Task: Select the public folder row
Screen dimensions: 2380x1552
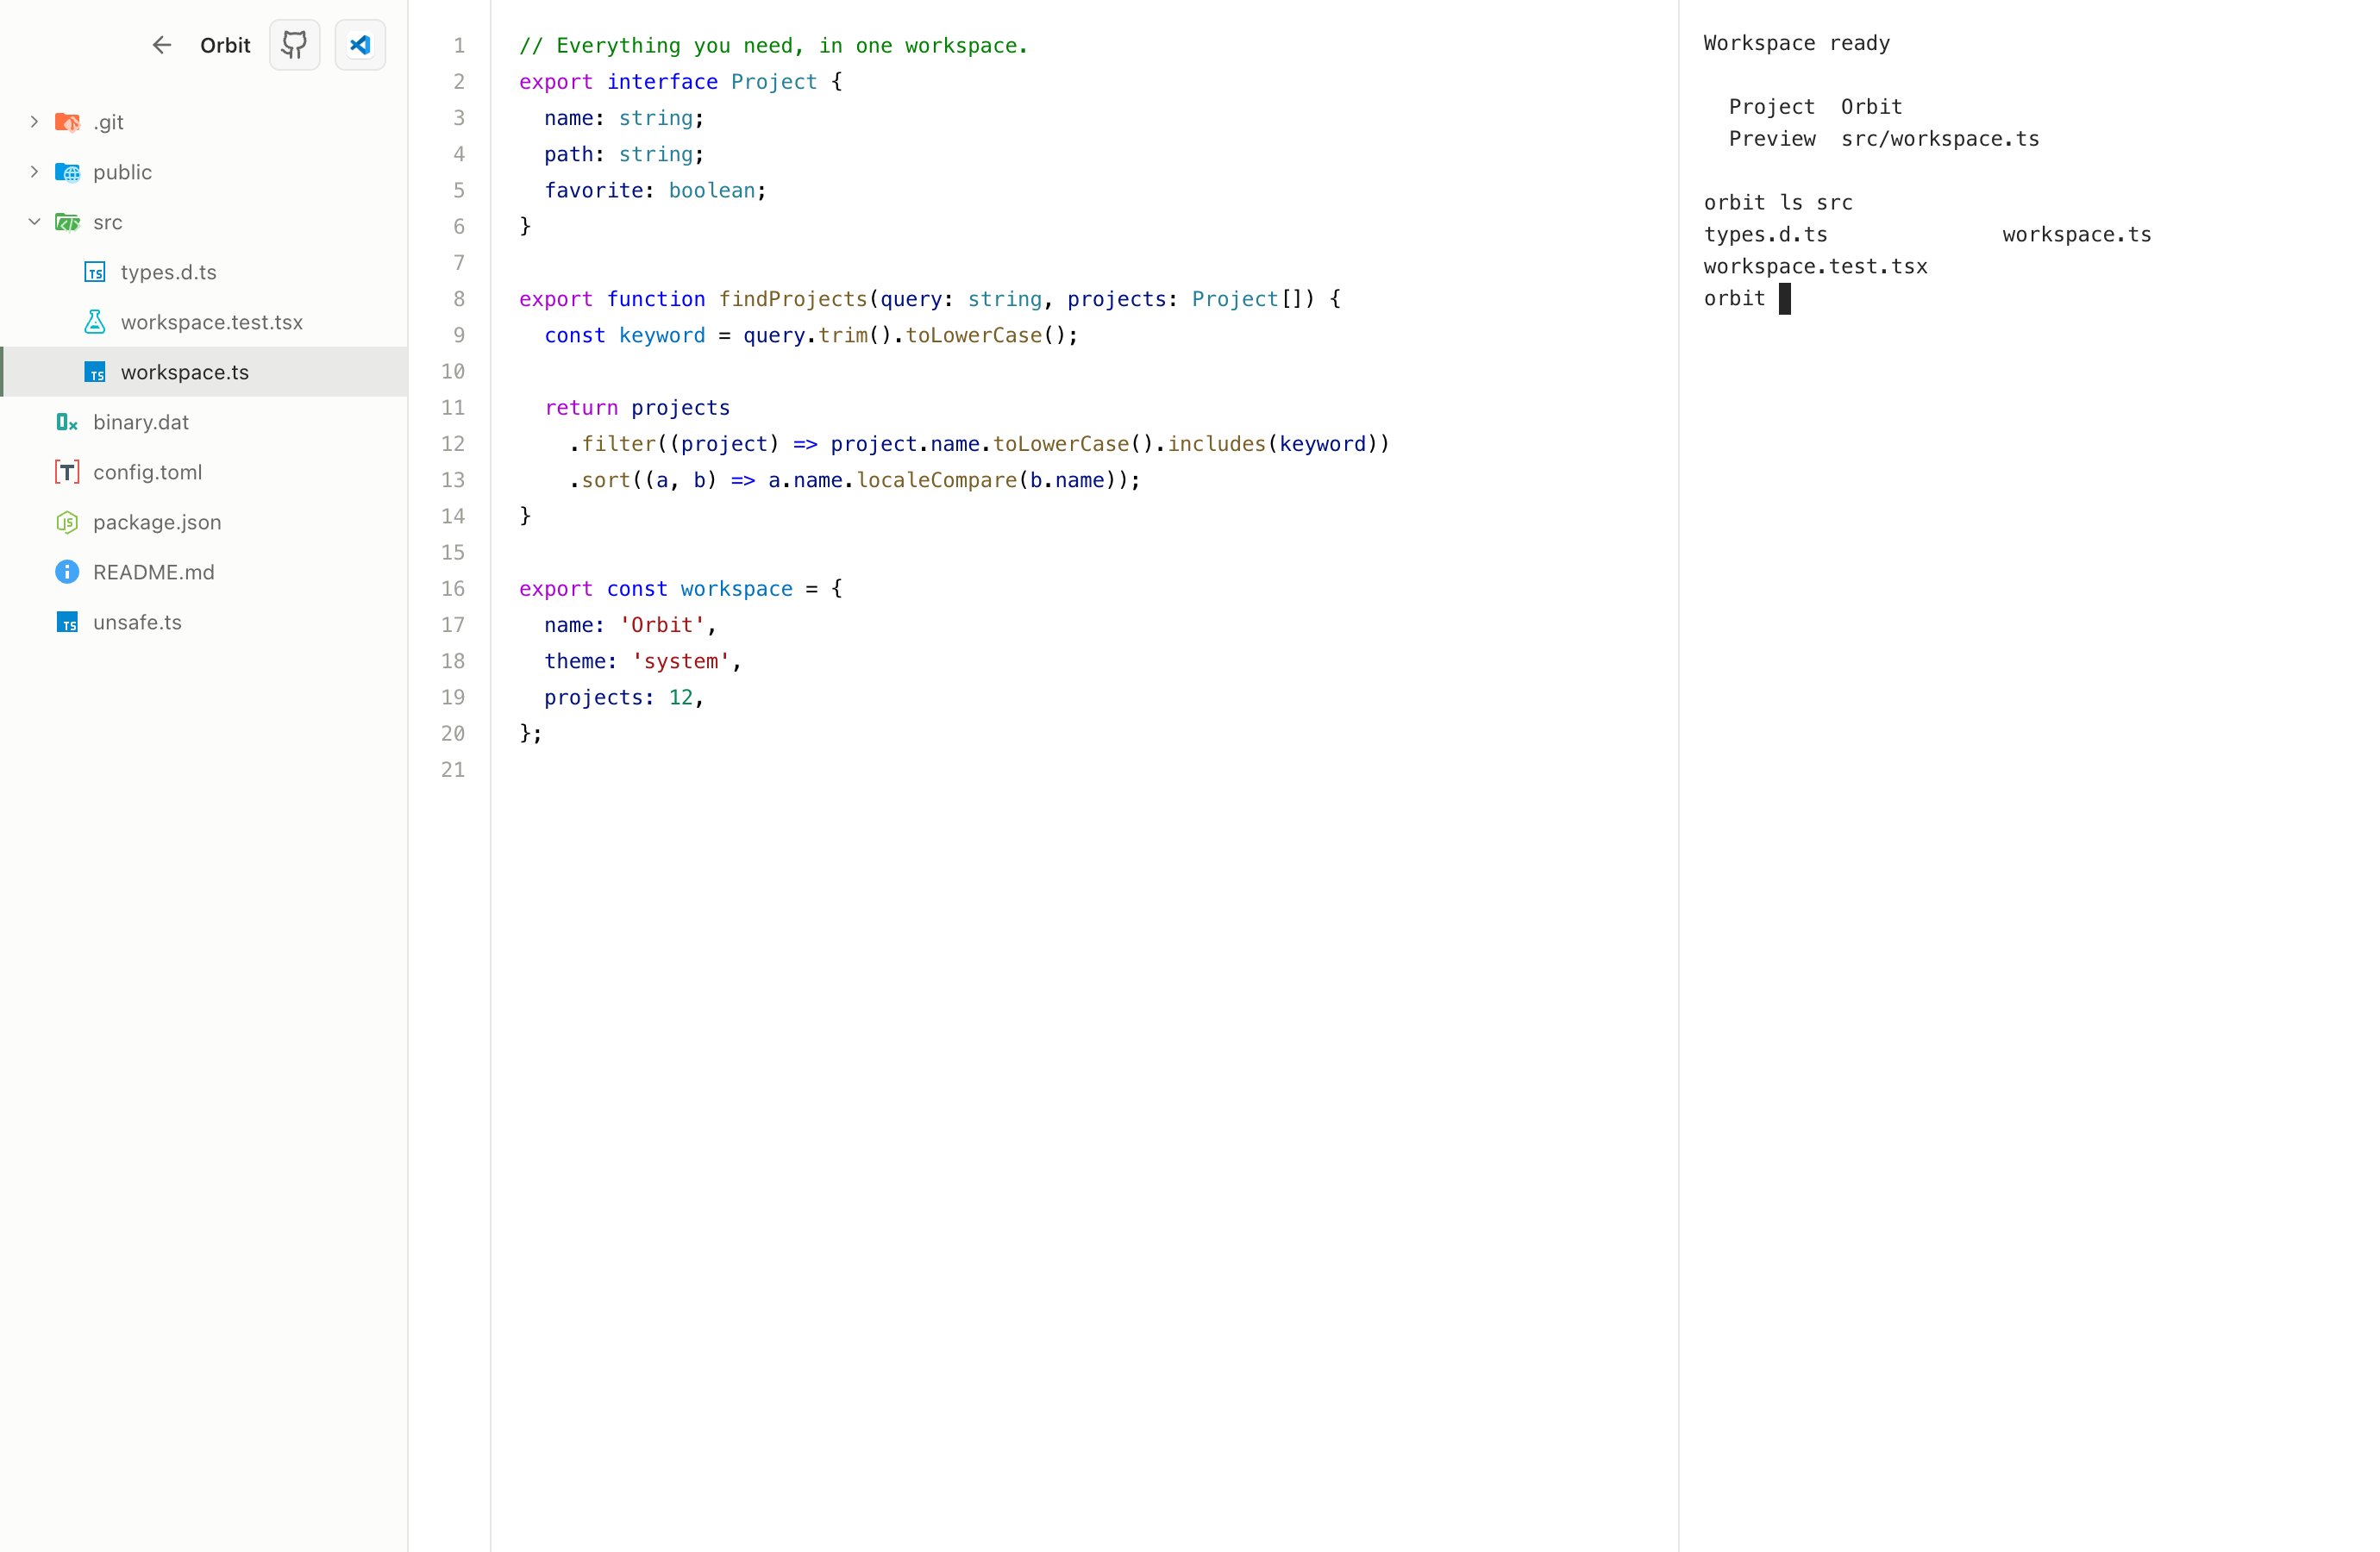Action: coord(204,172)
